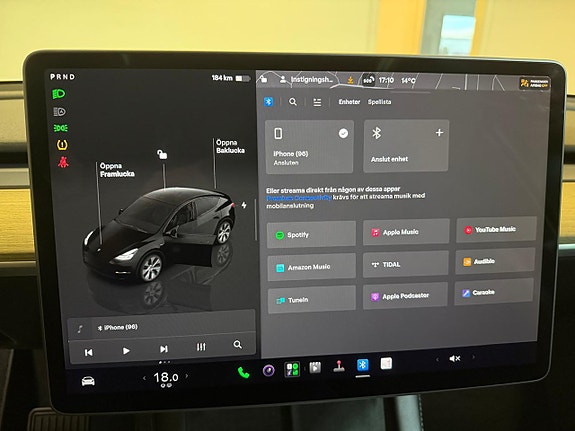Open Caraoke app
This screenshot has width=575, height=431.
pyautogui.click(x=494, y=292)
